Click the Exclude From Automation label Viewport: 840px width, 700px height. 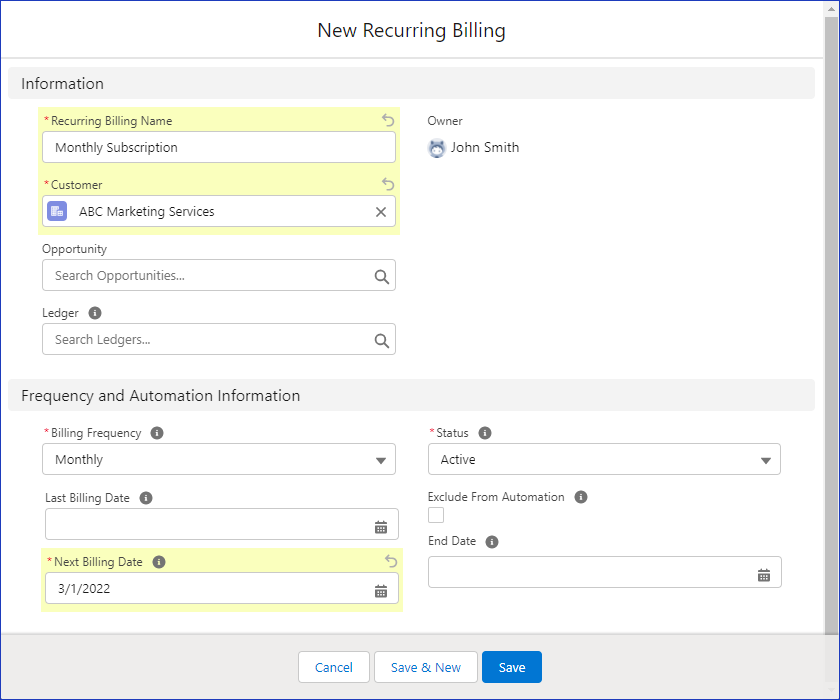click(496, 497)
